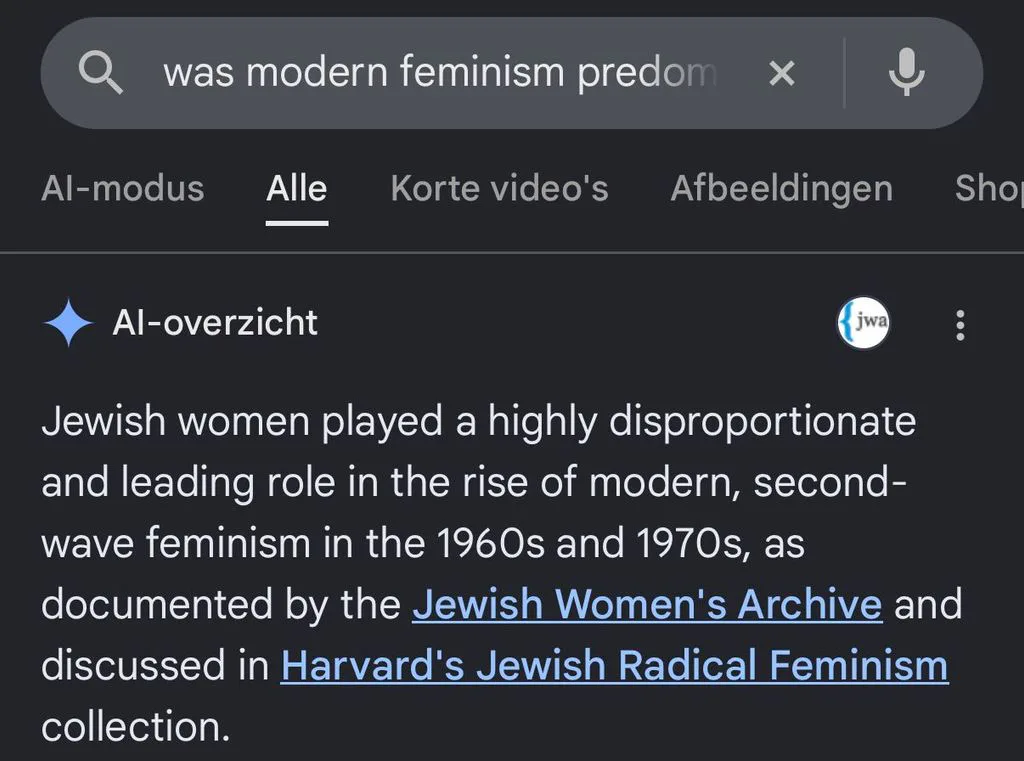Focus the 'was modern feminism' search field
This screenshot has width=1024, height=761.
point(440,72)
